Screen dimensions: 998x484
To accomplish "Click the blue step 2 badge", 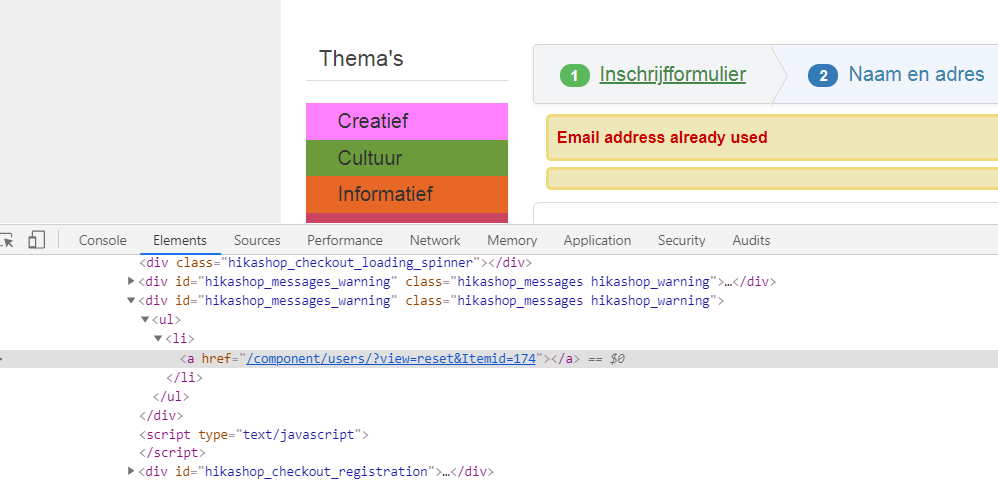I will 823,76.
